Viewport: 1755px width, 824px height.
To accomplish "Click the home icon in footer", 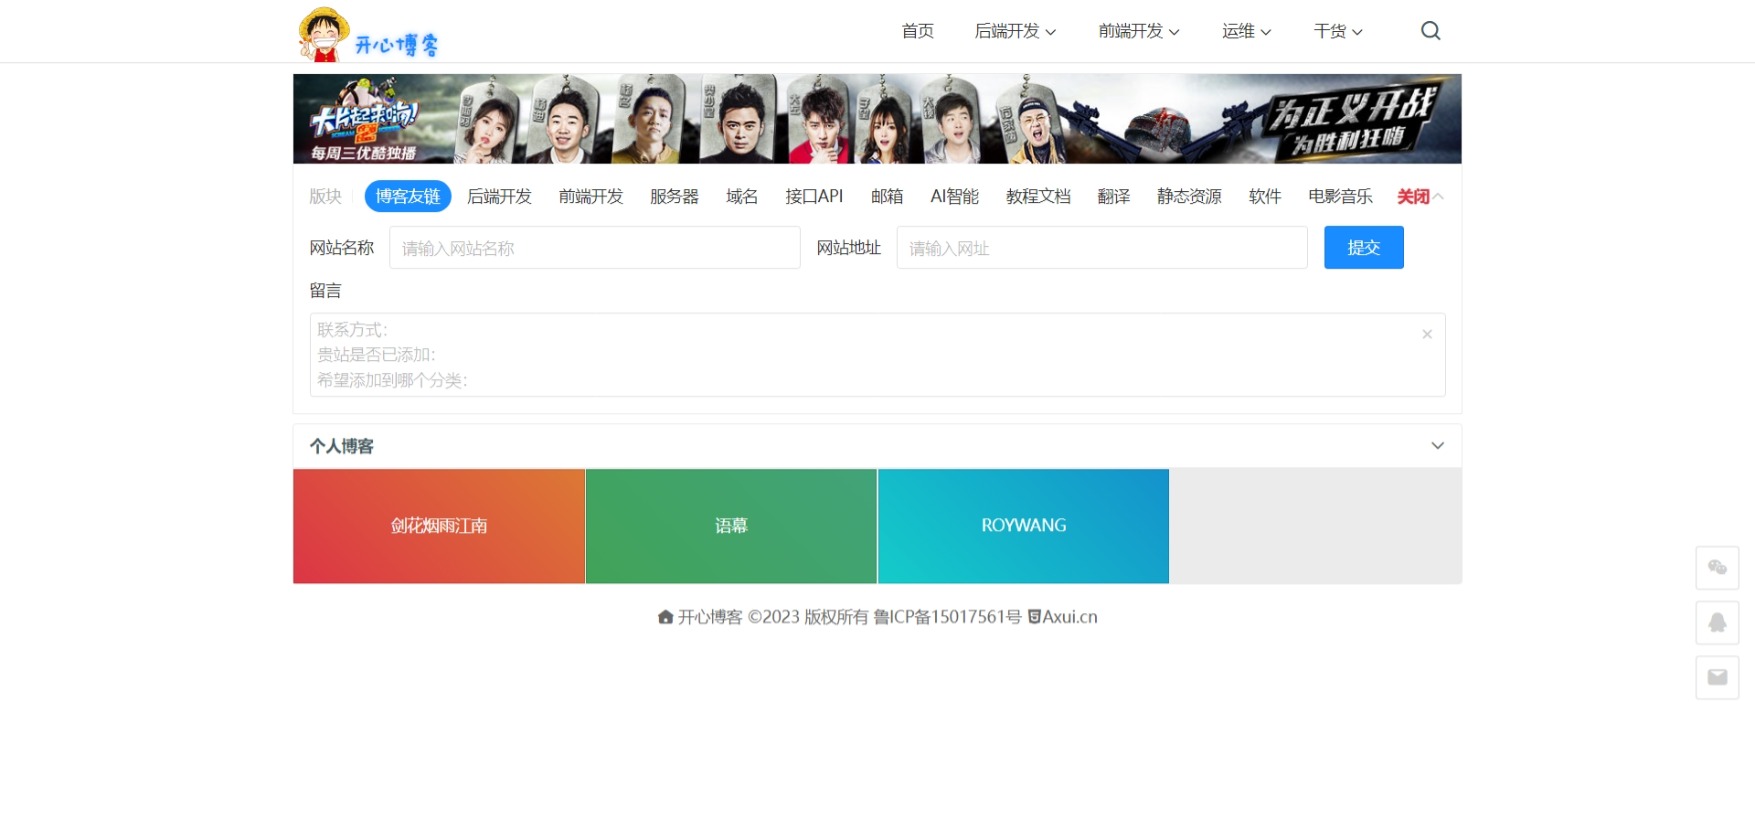I will click(665, 617).
